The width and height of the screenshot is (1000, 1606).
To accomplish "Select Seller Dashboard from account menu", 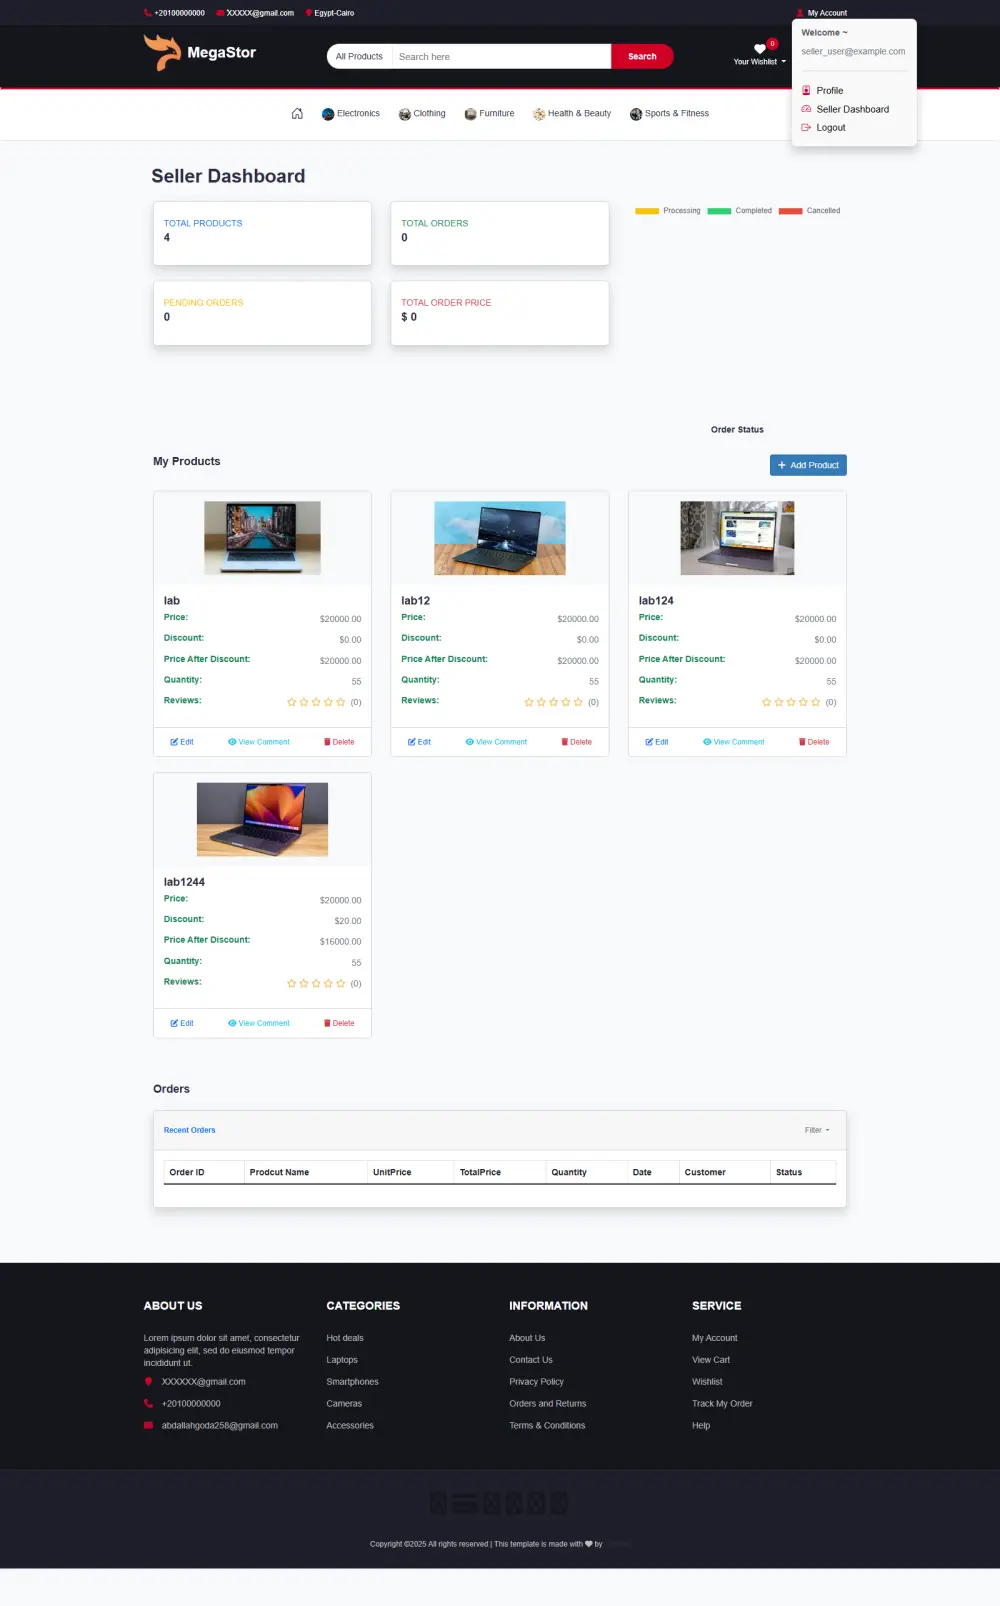I will [x=853, y=109].
